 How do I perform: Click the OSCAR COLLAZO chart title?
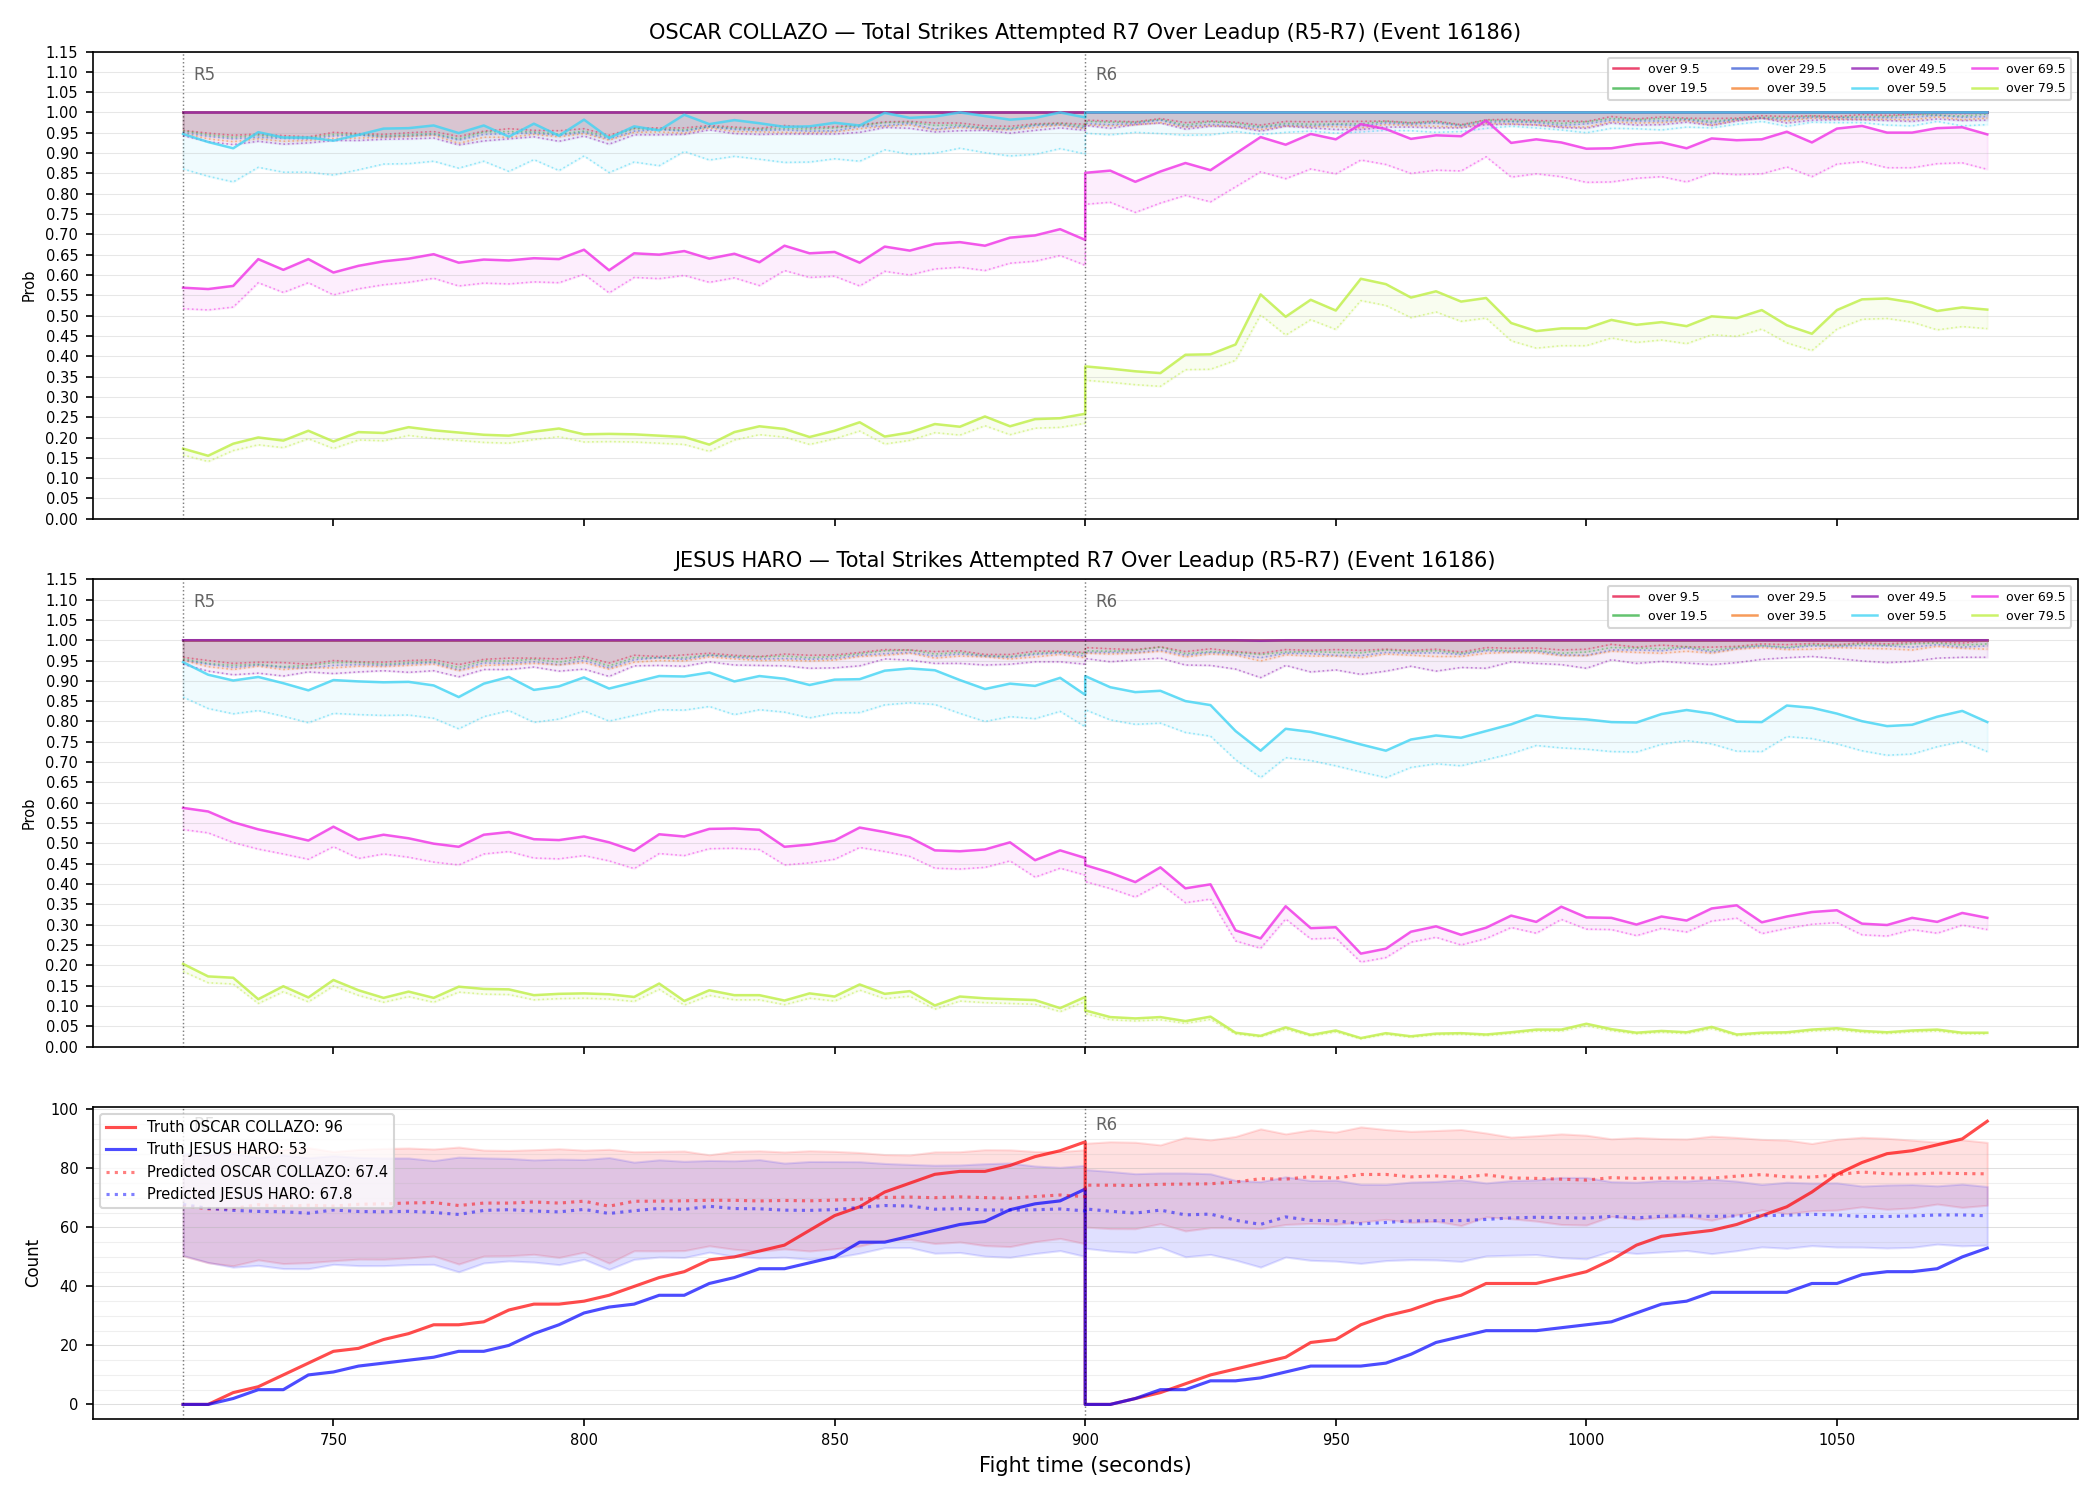pyautogui.click(x=1085, y=32)
